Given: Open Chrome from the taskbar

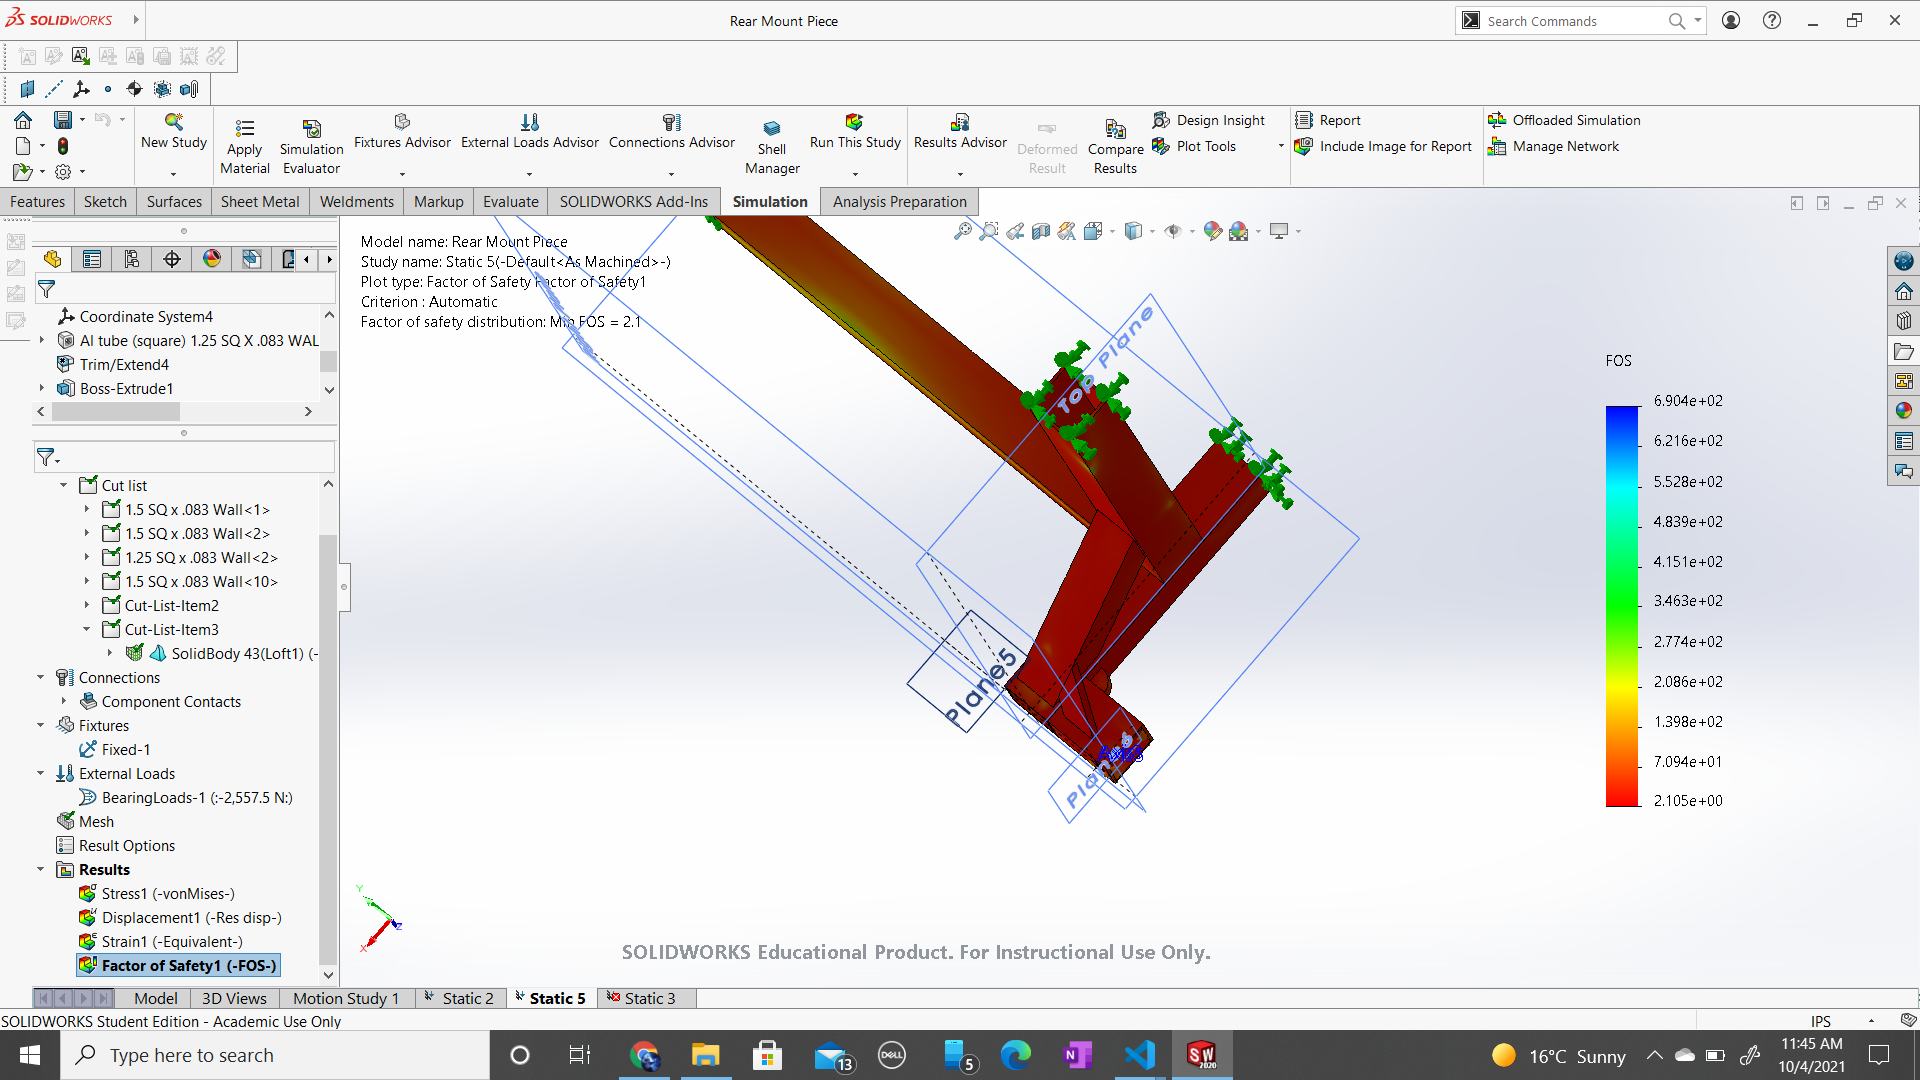Looking at the screenshot, I should [645, 1055].
